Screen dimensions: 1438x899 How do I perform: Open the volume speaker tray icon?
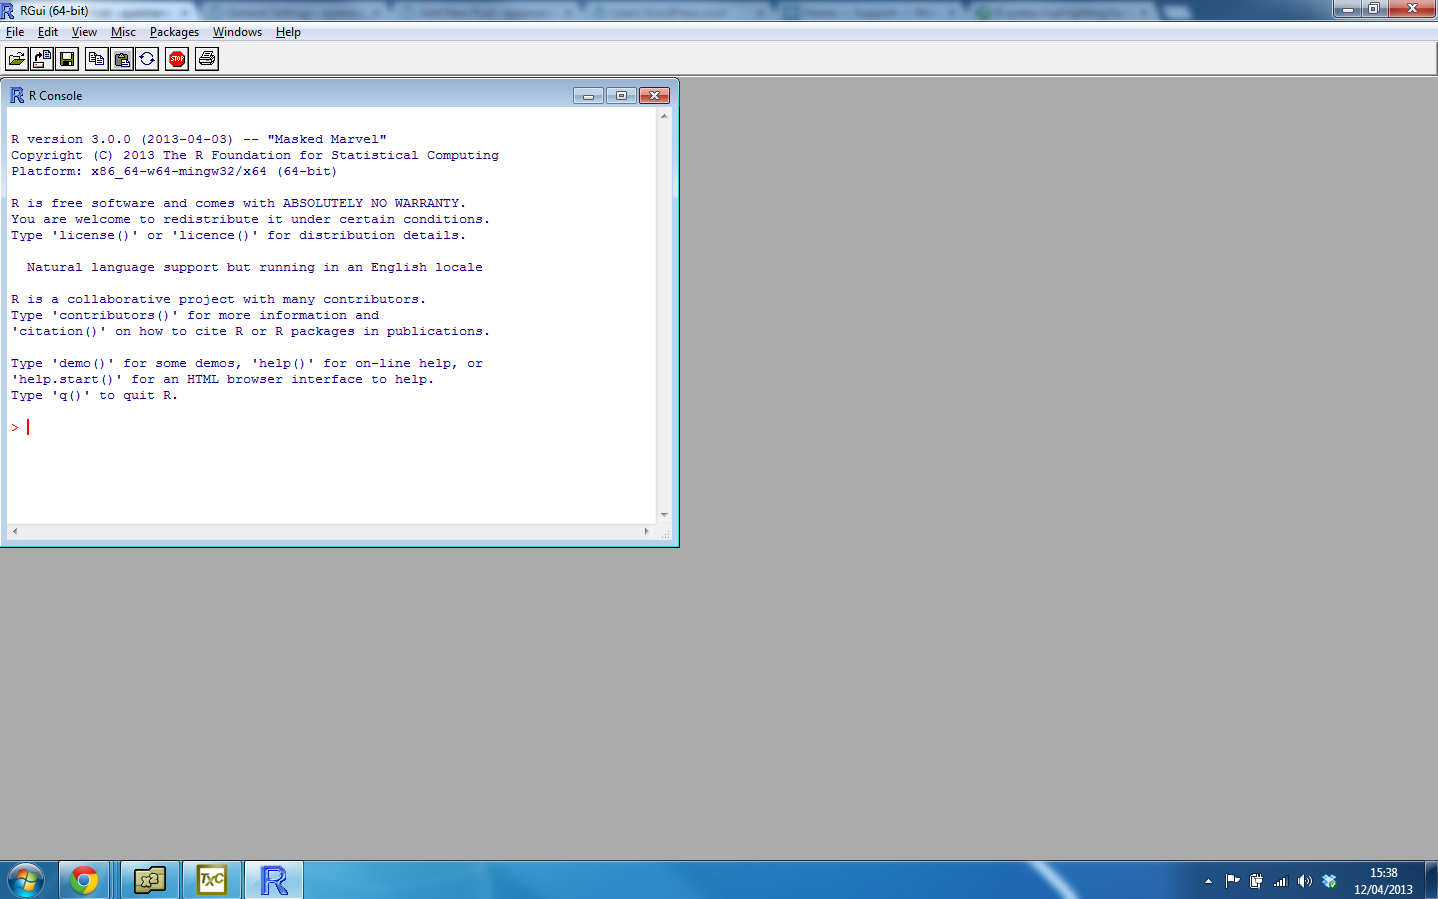tap(1304, 881)
